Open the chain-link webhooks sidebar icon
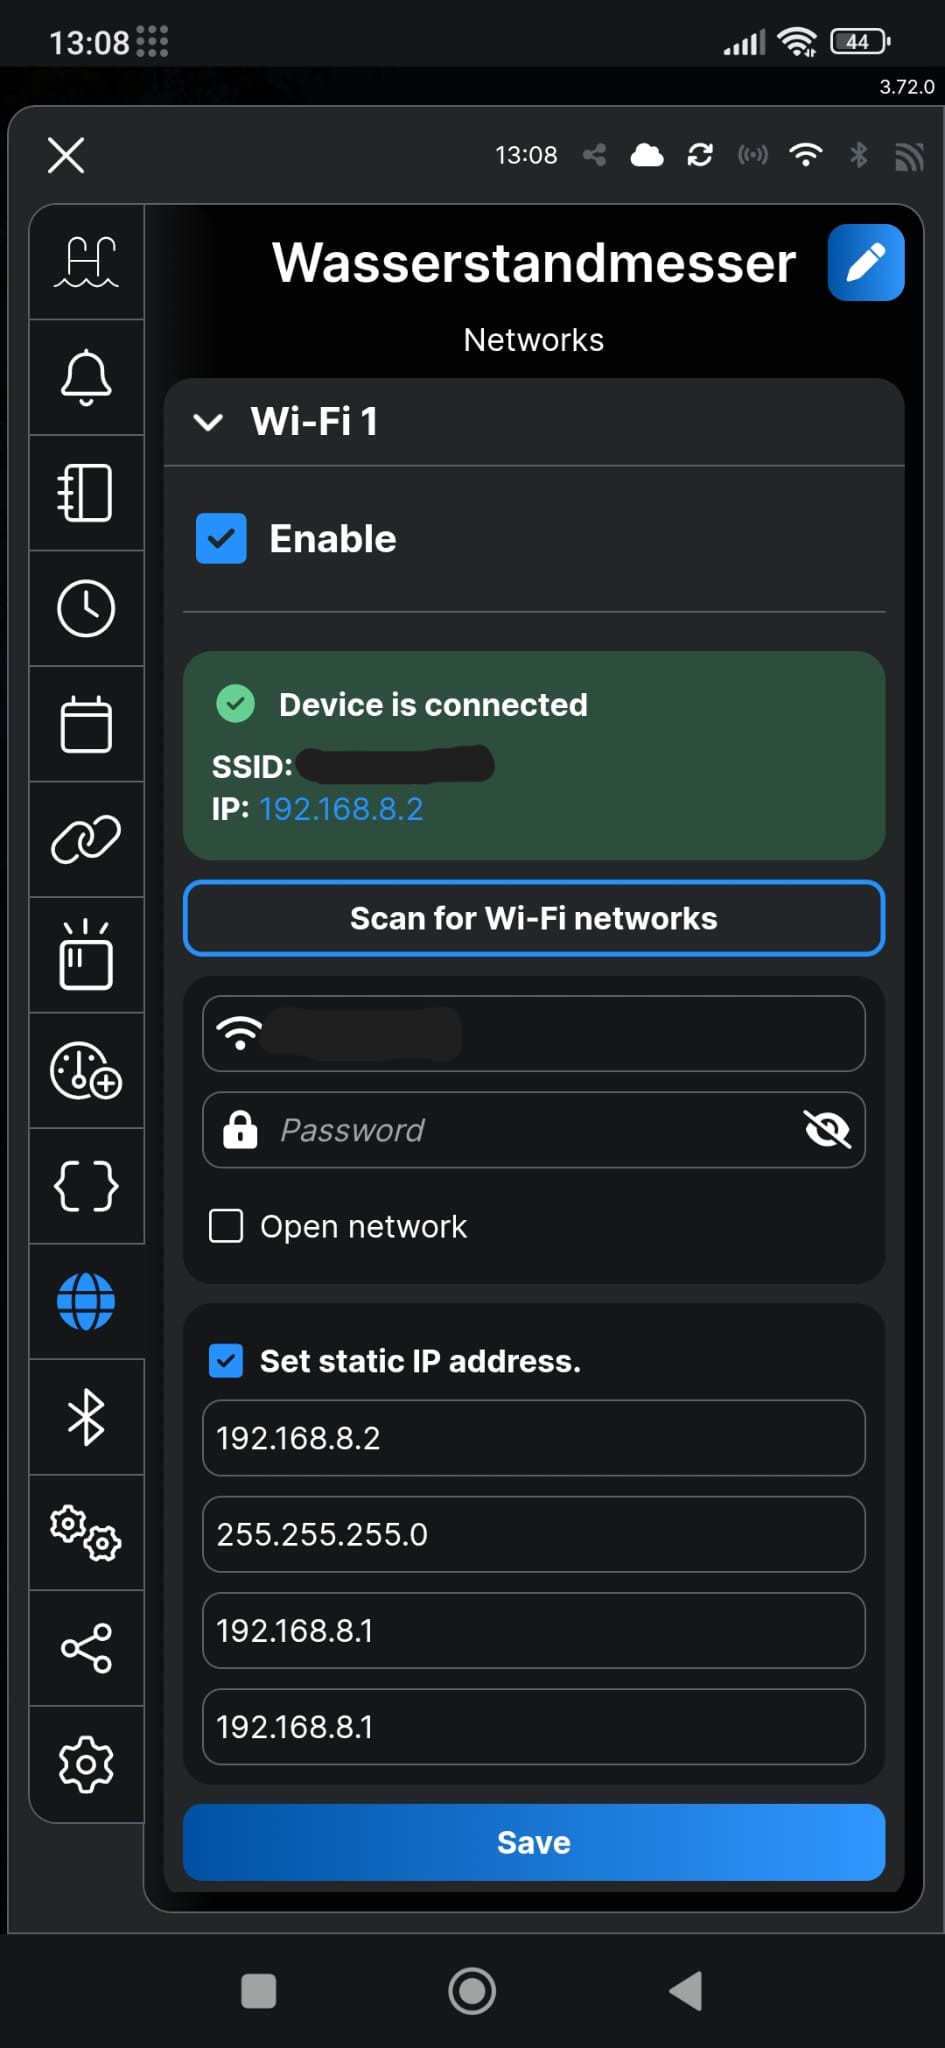The width and height of the screenshot is (945, 2048). click(86, 839)
